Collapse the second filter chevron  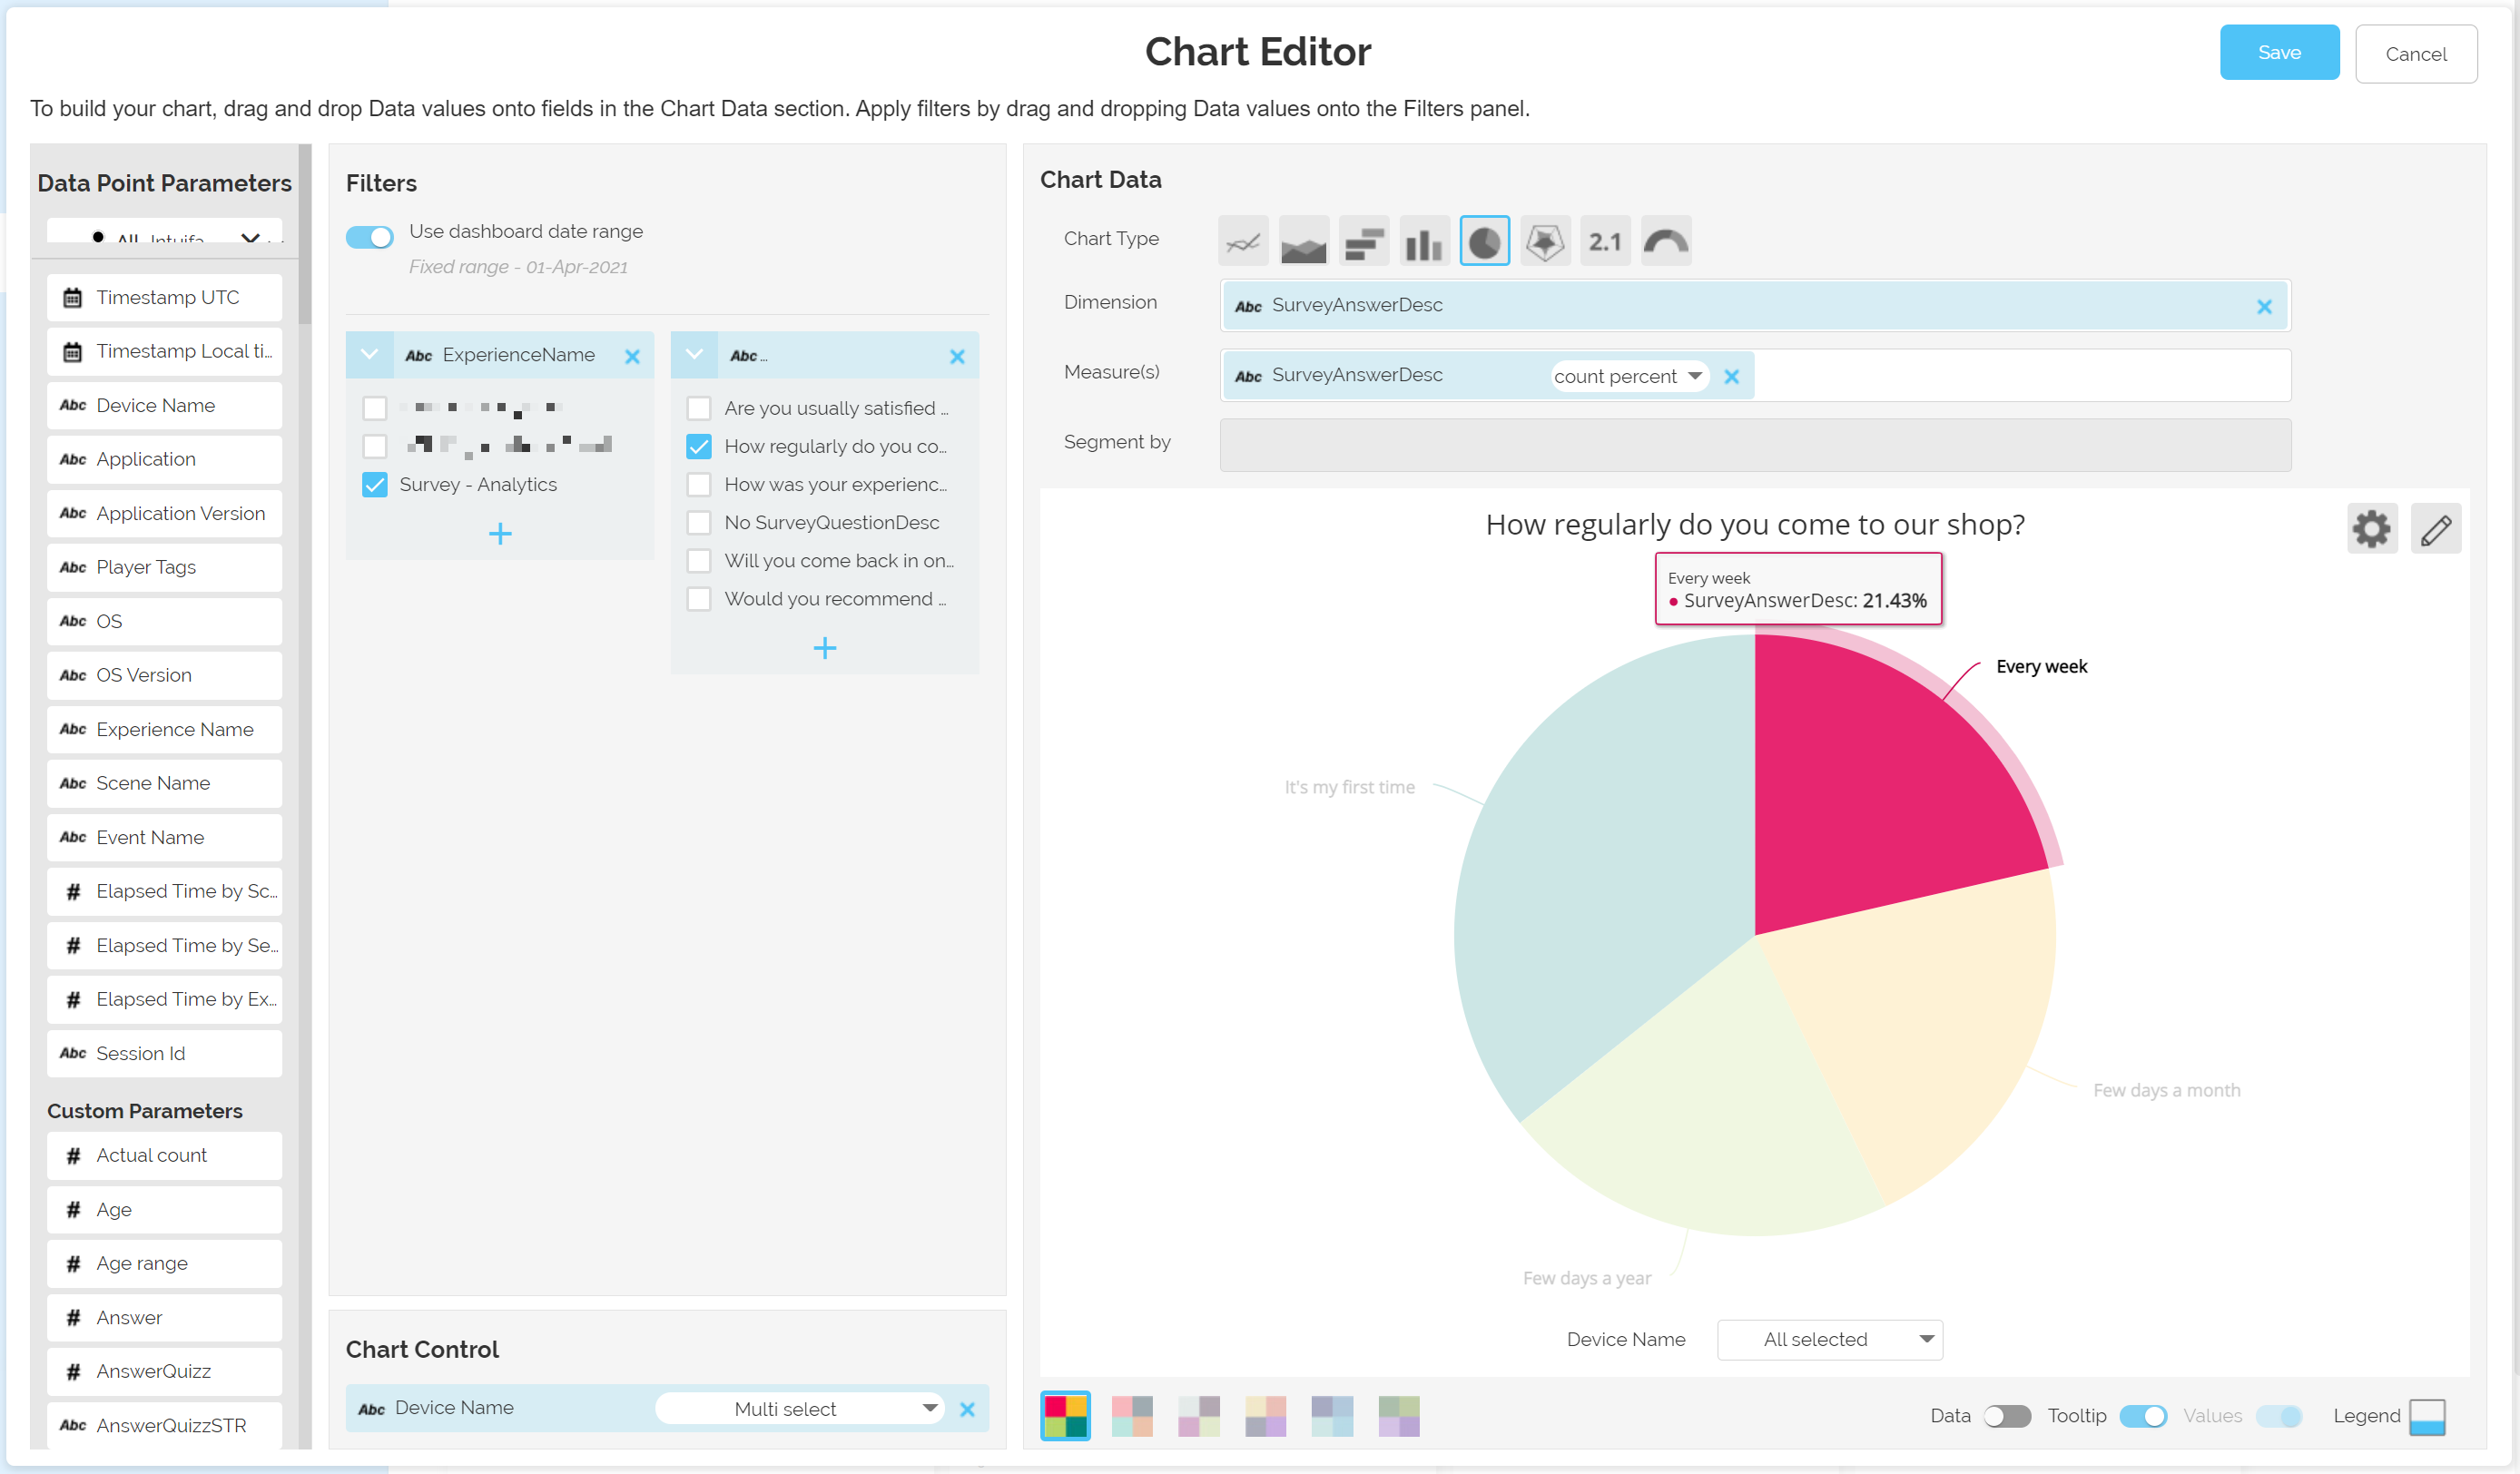coord(694,355)
